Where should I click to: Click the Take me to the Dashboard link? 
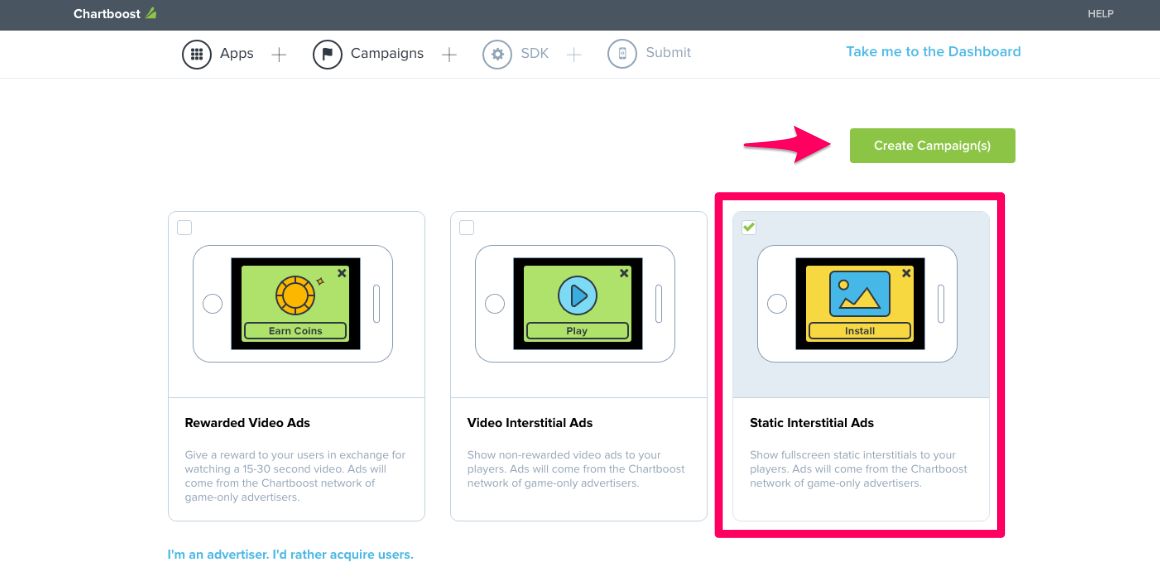pos(933,51)
